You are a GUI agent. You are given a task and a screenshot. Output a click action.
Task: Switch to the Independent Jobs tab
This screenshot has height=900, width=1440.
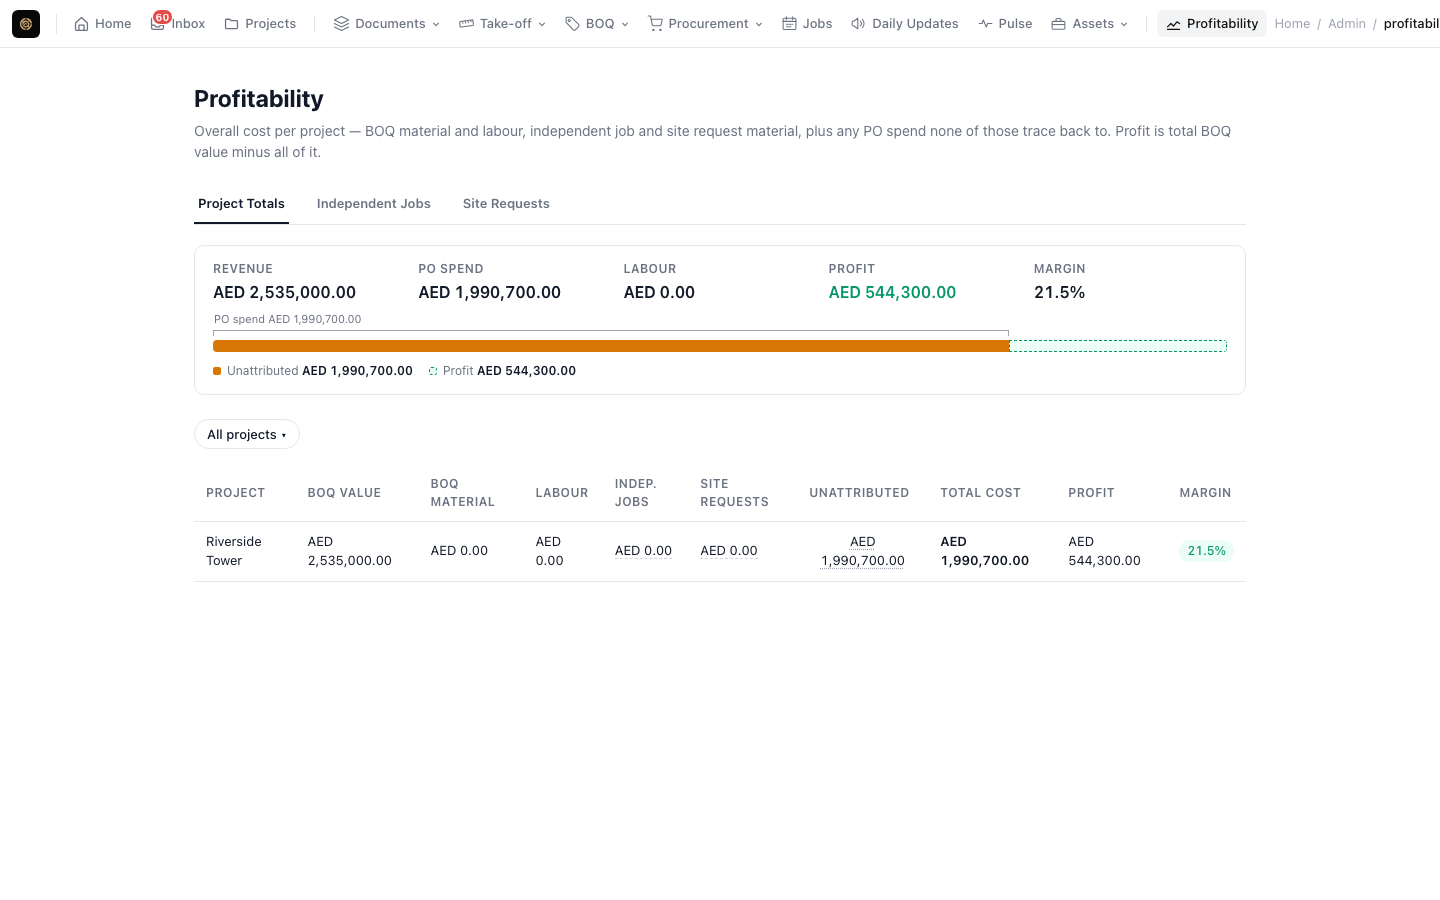374,203
